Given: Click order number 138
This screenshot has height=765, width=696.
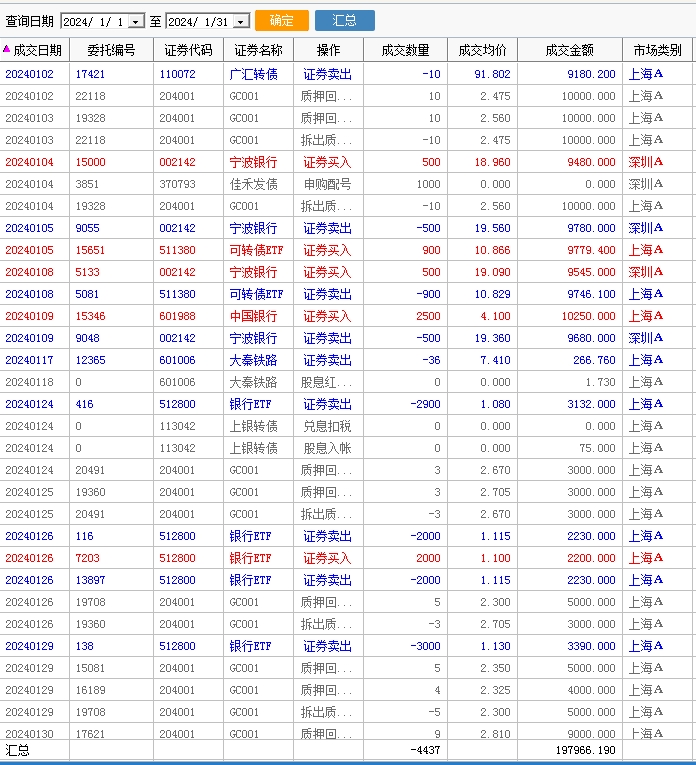Looking at the screenshot, I should click(84, 646).
